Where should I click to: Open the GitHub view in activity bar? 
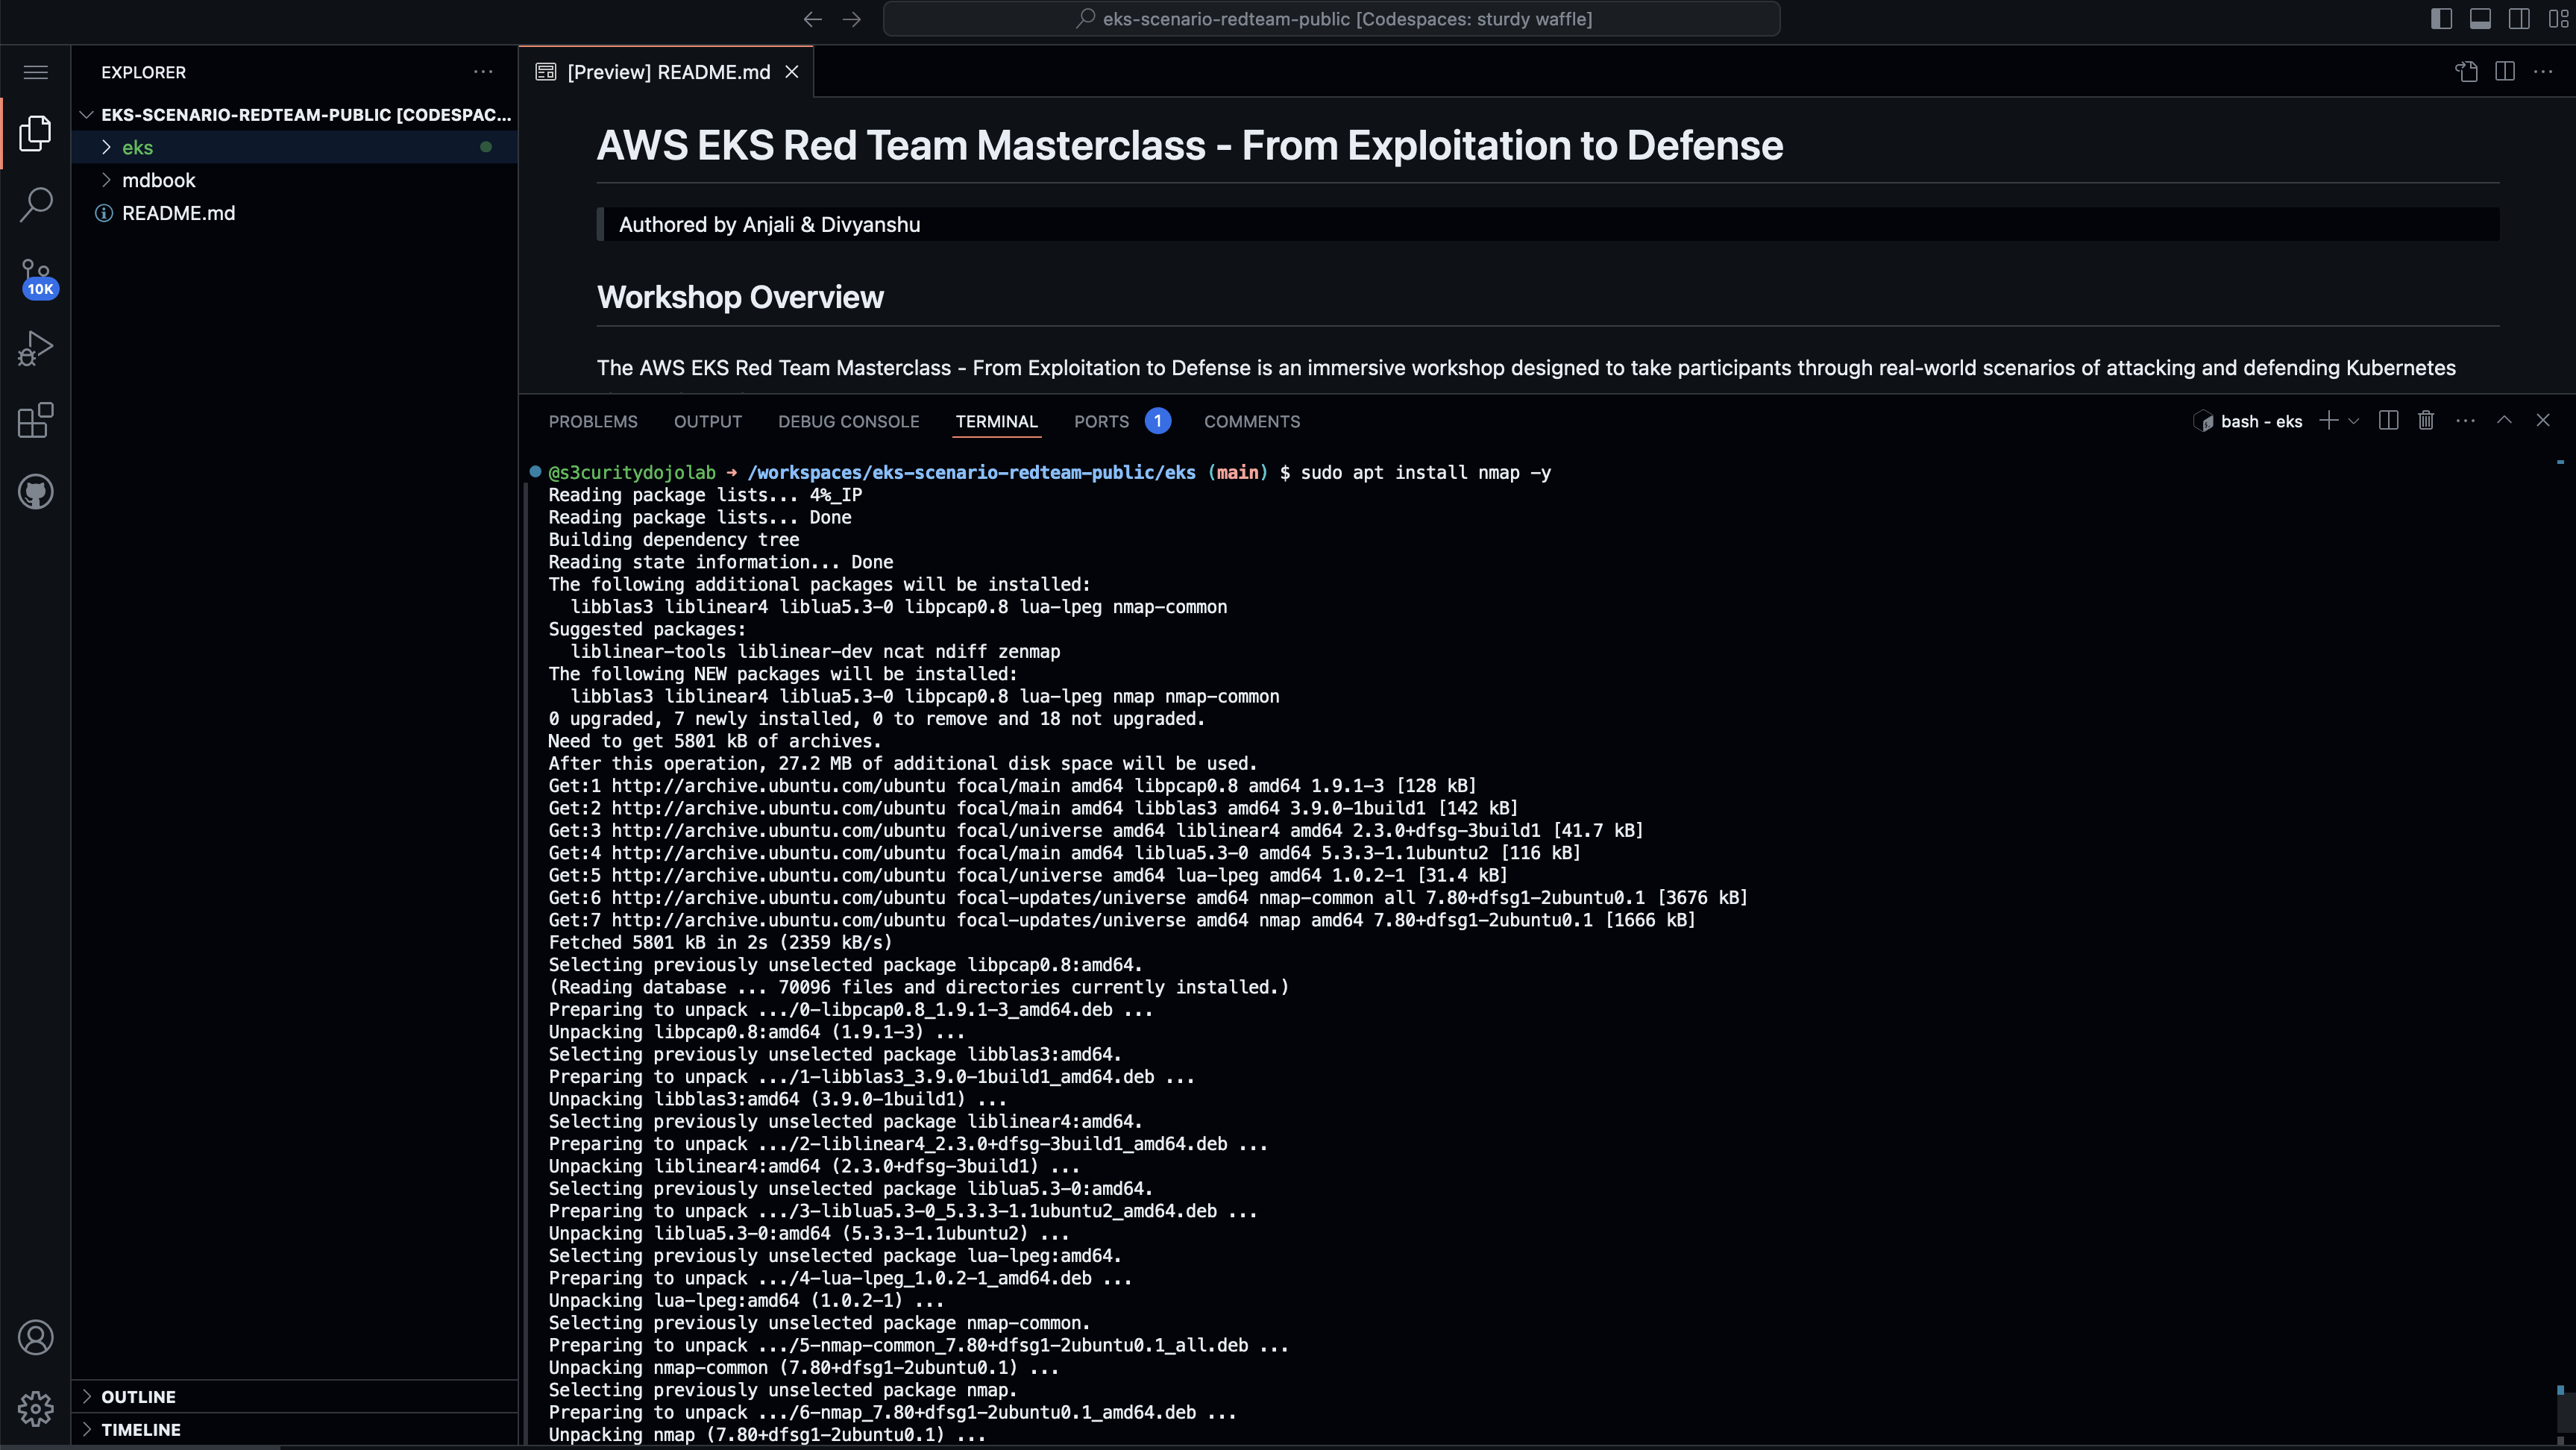tap(36, 492)
